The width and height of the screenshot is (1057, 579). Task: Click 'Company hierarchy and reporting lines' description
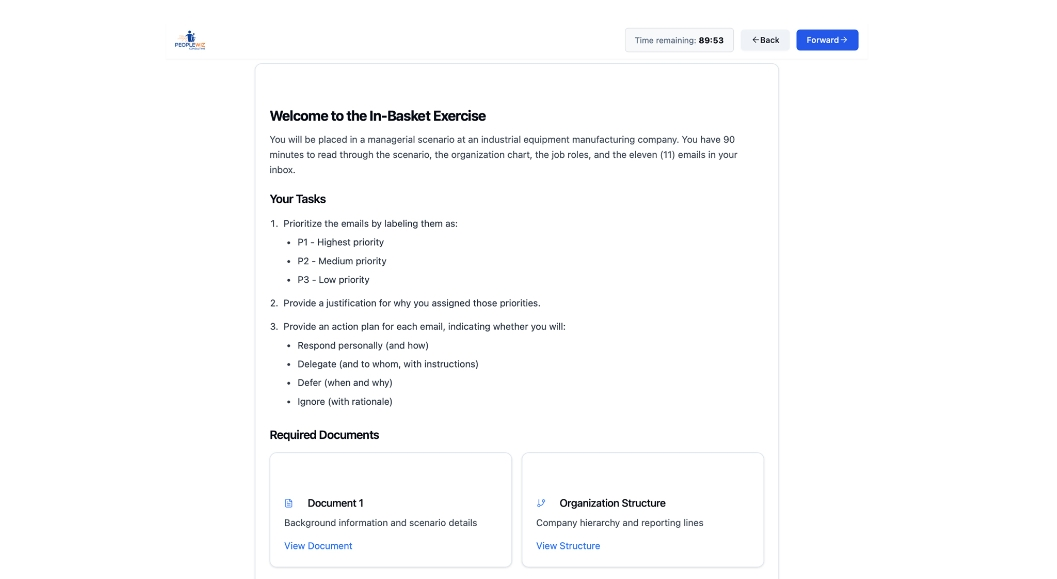click(619, 523)
